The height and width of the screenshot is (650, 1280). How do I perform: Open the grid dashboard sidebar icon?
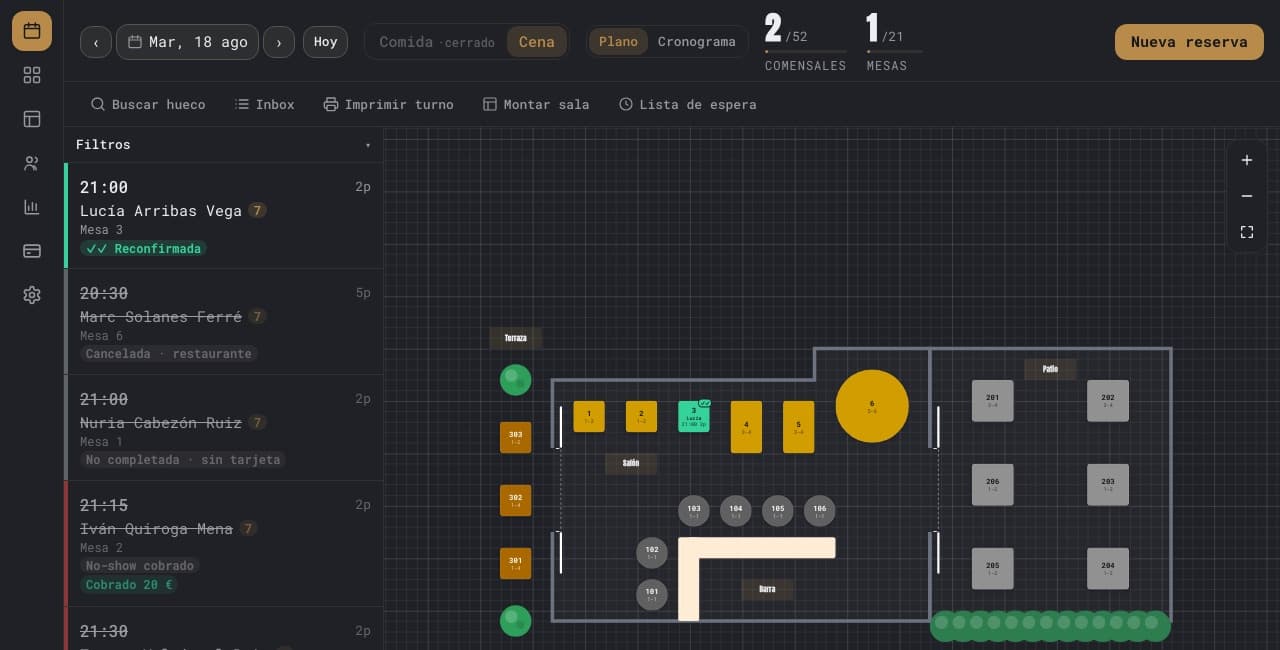pyautogui.click(x=32, y=75)
